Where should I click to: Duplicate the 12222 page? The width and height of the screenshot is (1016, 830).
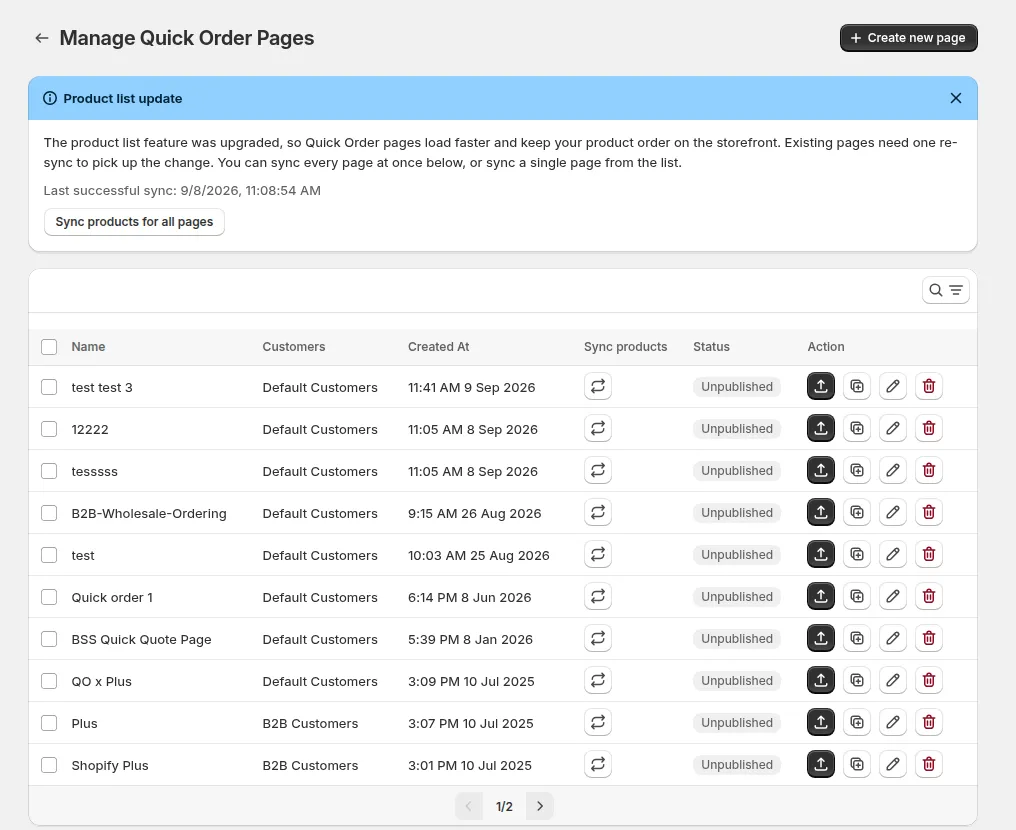(x=857, y=429)
